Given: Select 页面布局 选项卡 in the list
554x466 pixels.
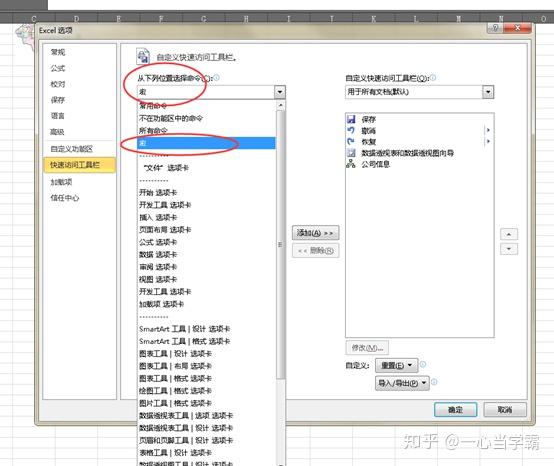Looking at the screenshot, I should 206,230.
